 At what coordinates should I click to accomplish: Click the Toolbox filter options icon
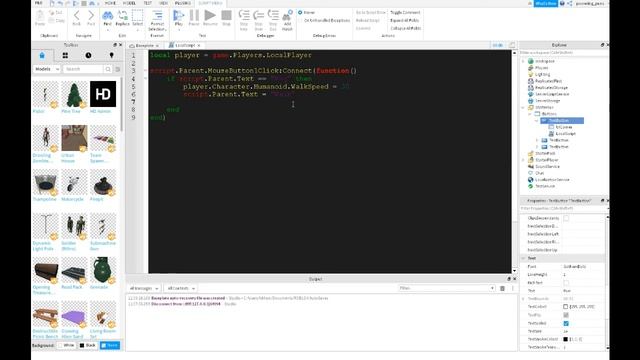118,69
